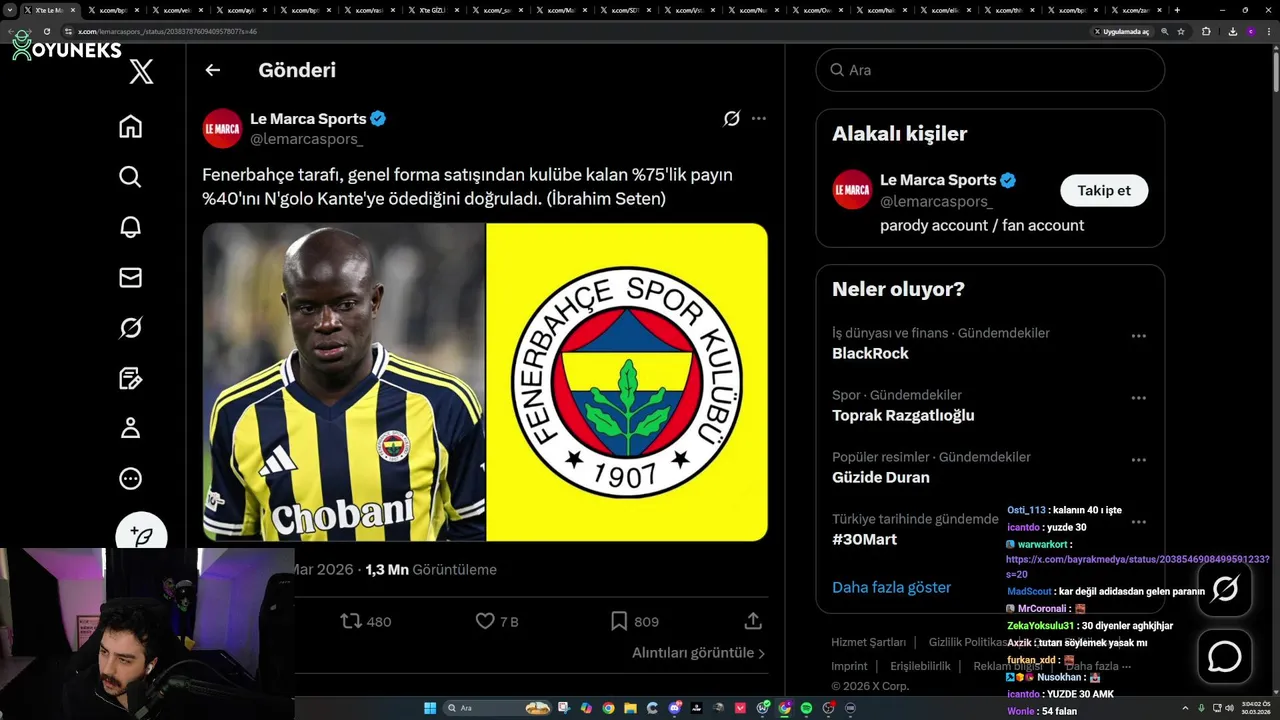Open Spotify from the taskbar
The image size is (1280, 720).
[806, 708]
